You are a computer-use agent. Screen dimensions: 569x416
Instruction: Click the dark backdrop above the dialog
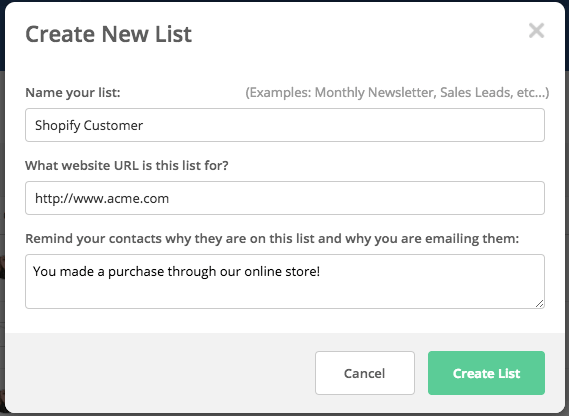pyautogui.click(x=284, y=1)
